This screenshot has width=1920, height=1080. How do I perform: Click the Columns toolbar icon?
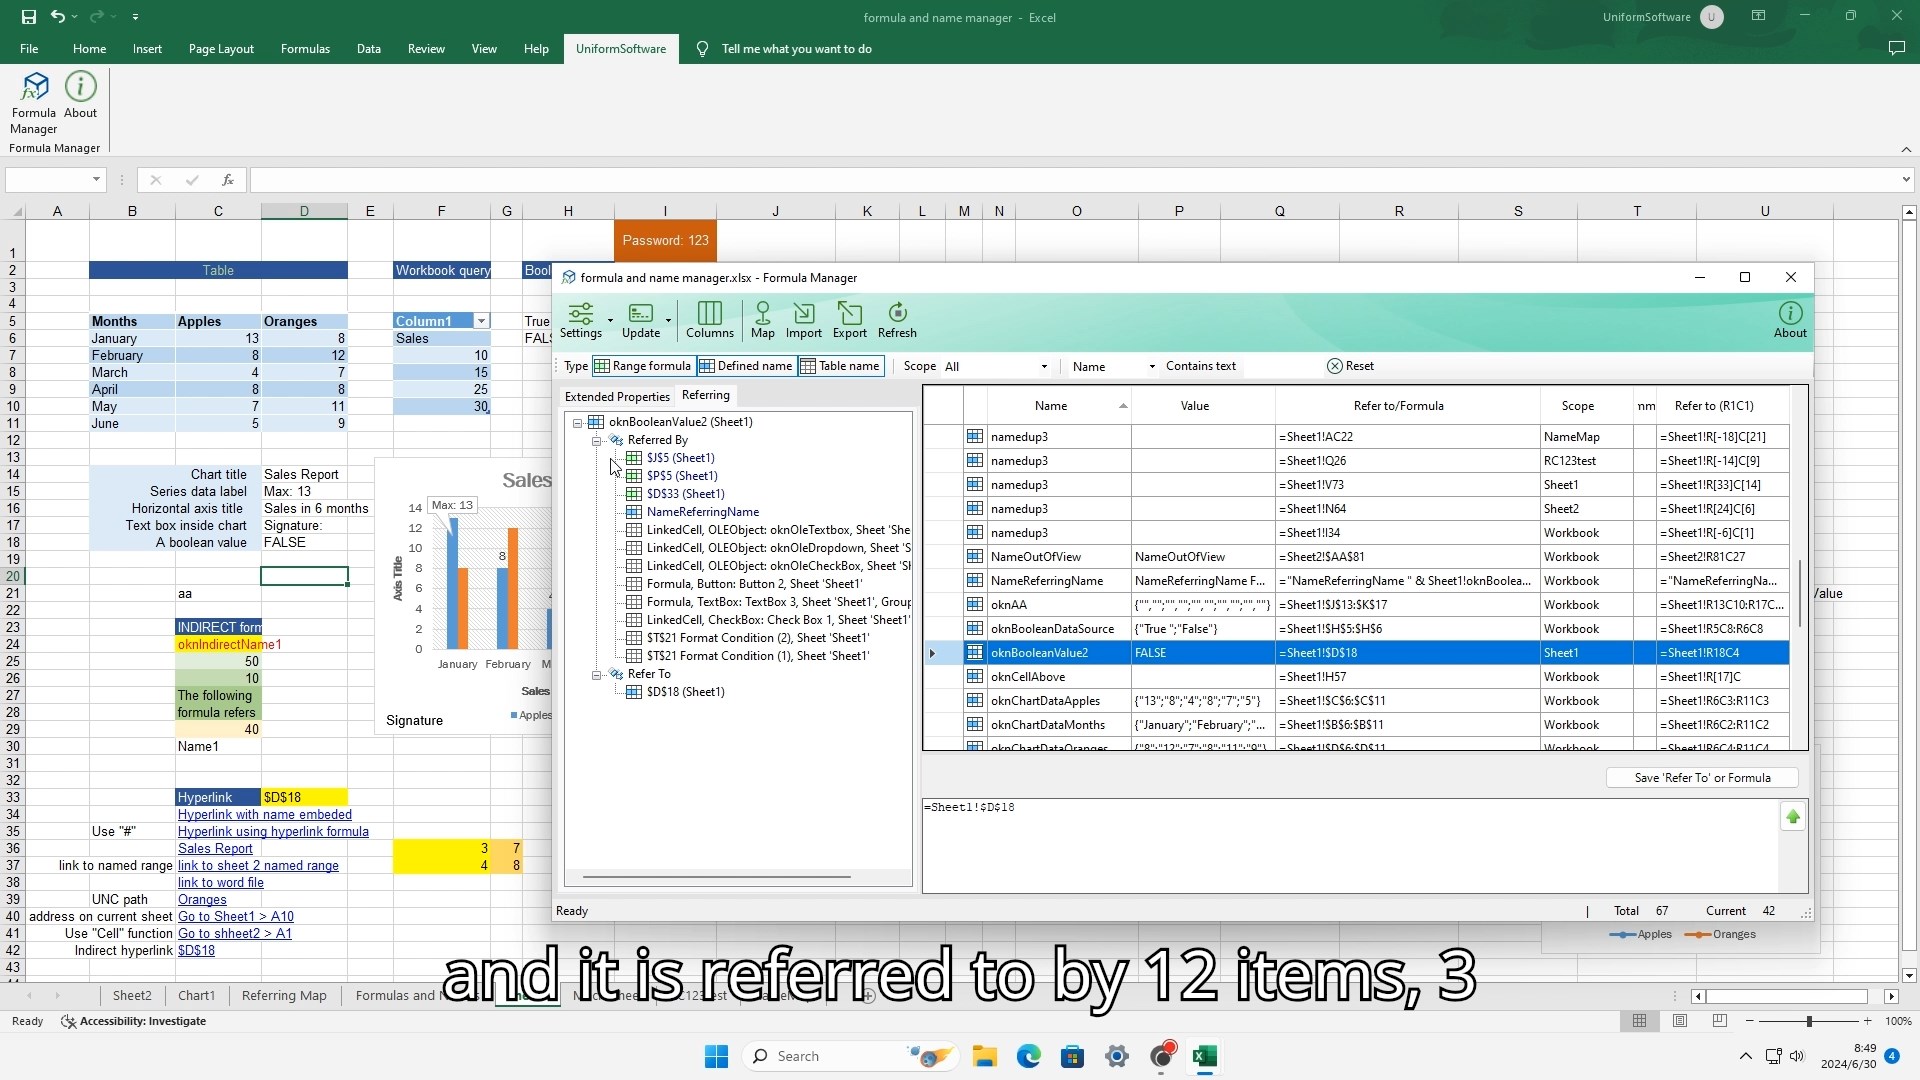tap(709, 320)
